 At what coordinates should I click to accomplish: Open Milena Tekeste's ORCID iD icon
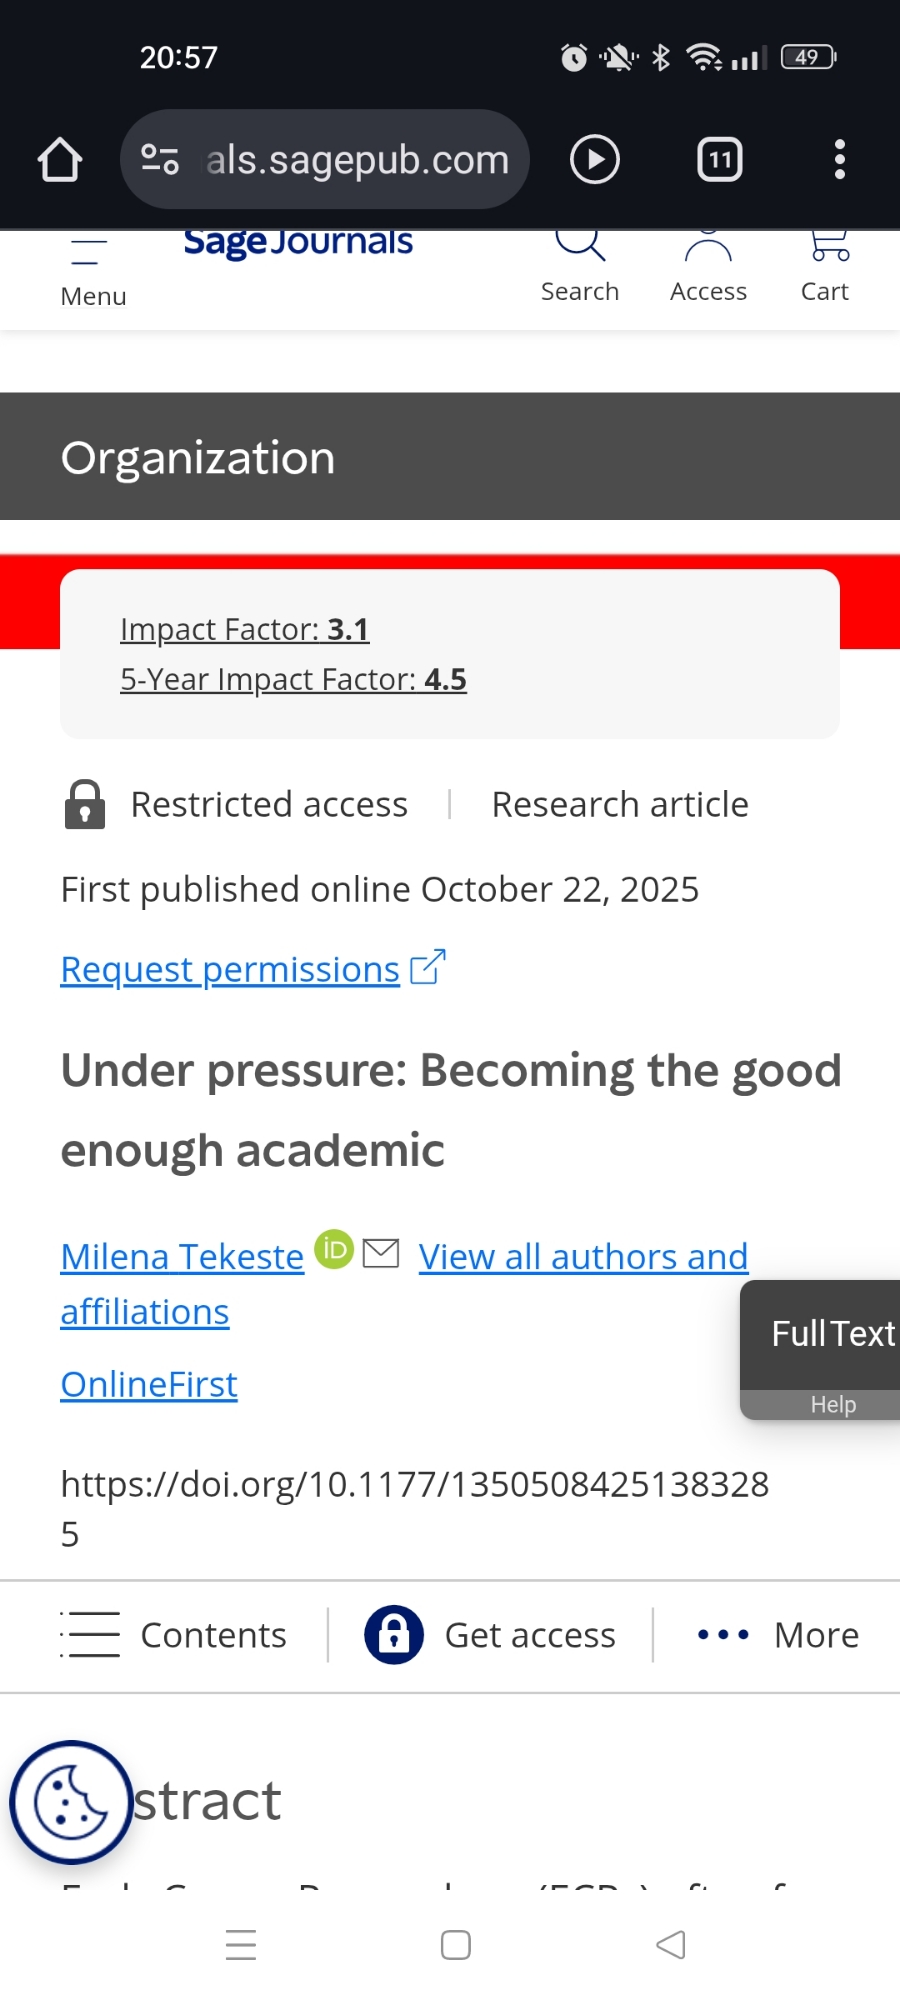[334, 1250]
